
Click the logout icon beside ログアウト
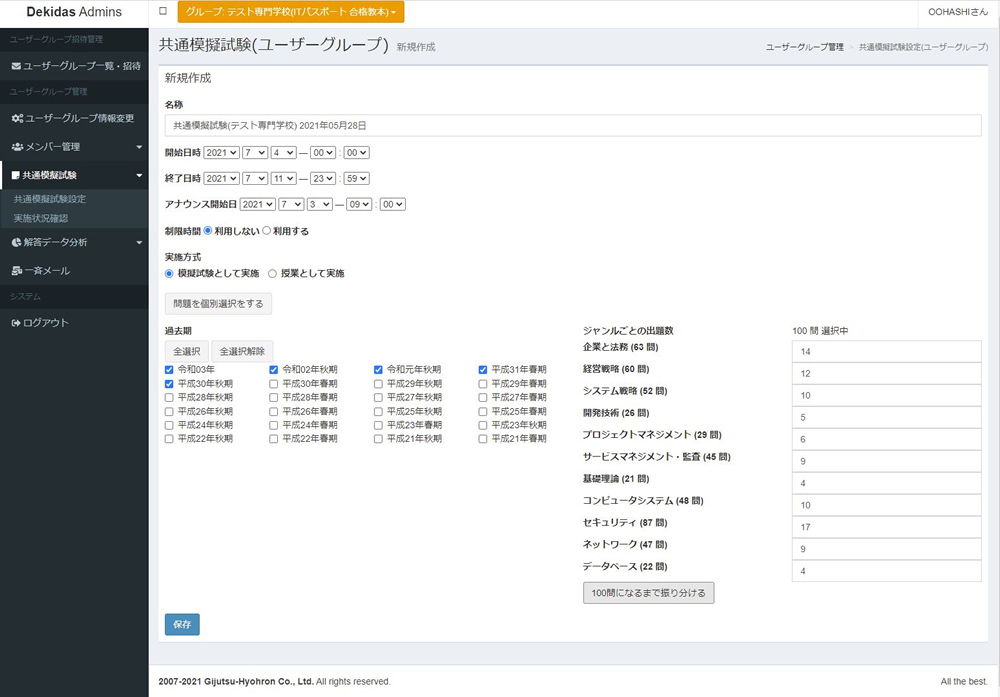(16, 323)
